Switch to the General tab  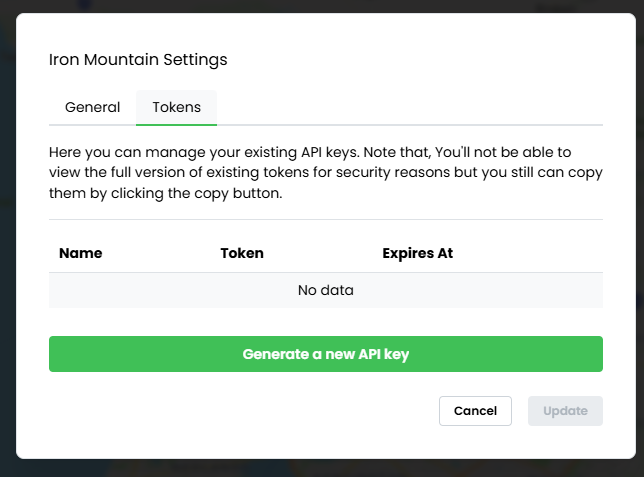point(92,107)
